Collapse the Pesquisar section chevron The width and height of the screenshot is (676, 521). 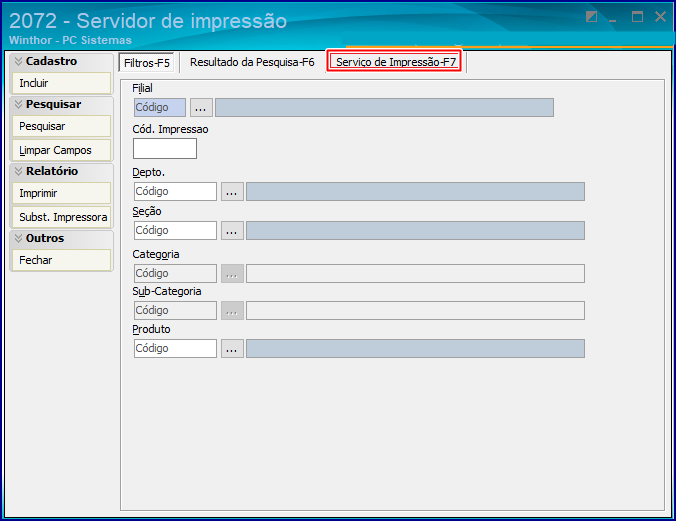[x=18, y=104]
